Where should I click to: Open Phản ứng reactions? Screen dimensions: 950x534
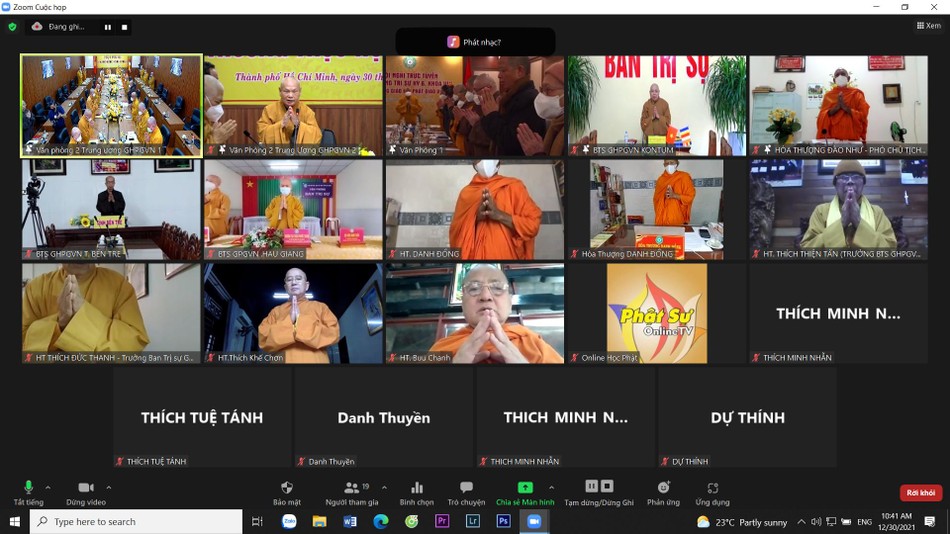(x=663, y=491)
